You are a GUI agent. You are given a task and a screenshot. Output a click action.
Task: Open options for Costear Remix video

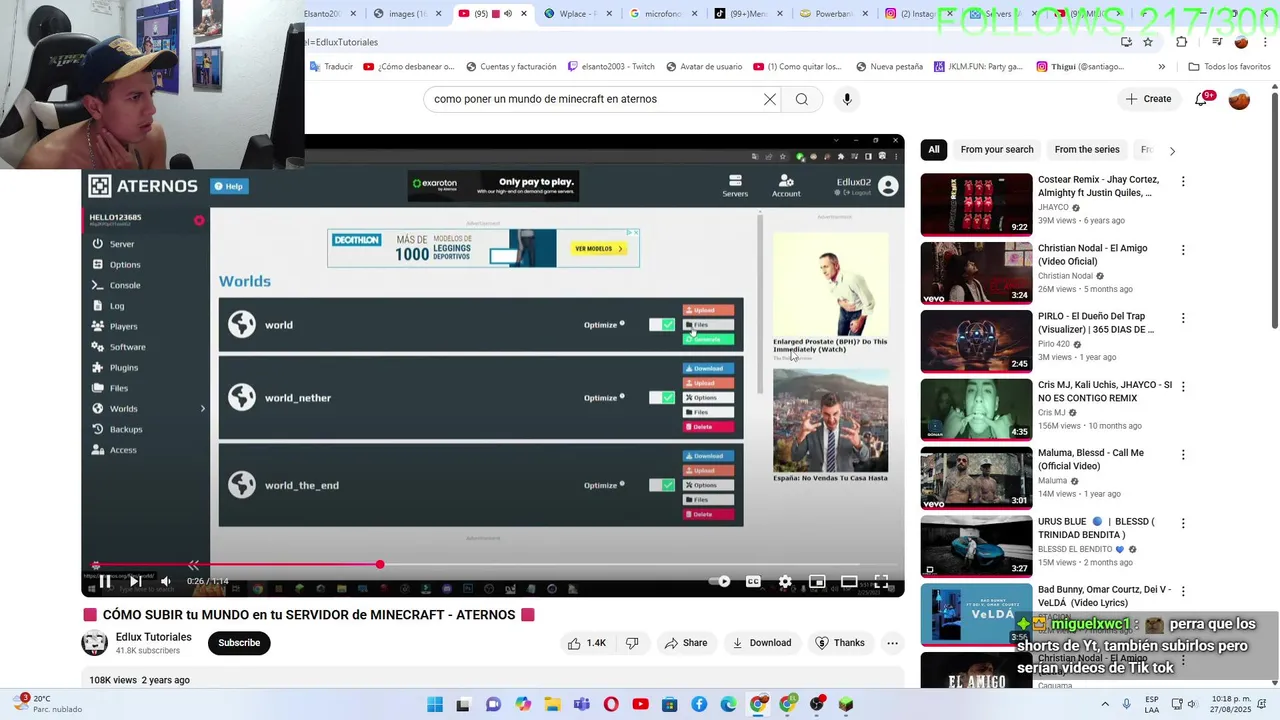(x=1183, y=181)
